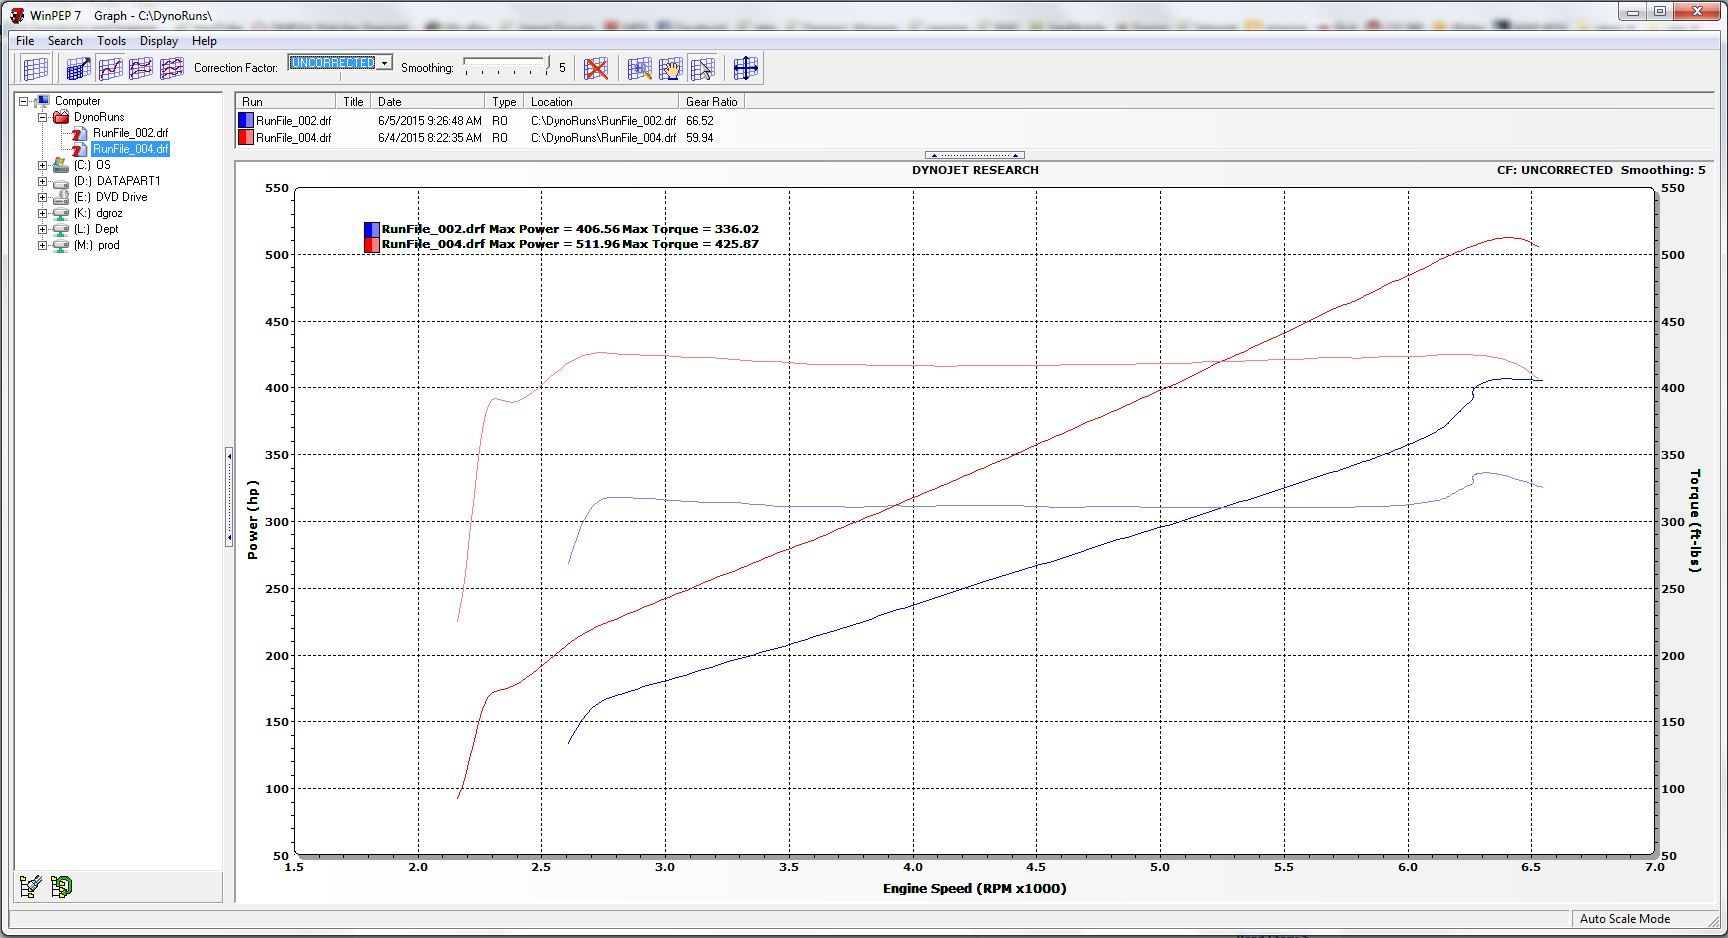The height and width of the screenshot is (938, 1728).
Task: Open the Correction Factor dropdown
Action: (385, 63)
